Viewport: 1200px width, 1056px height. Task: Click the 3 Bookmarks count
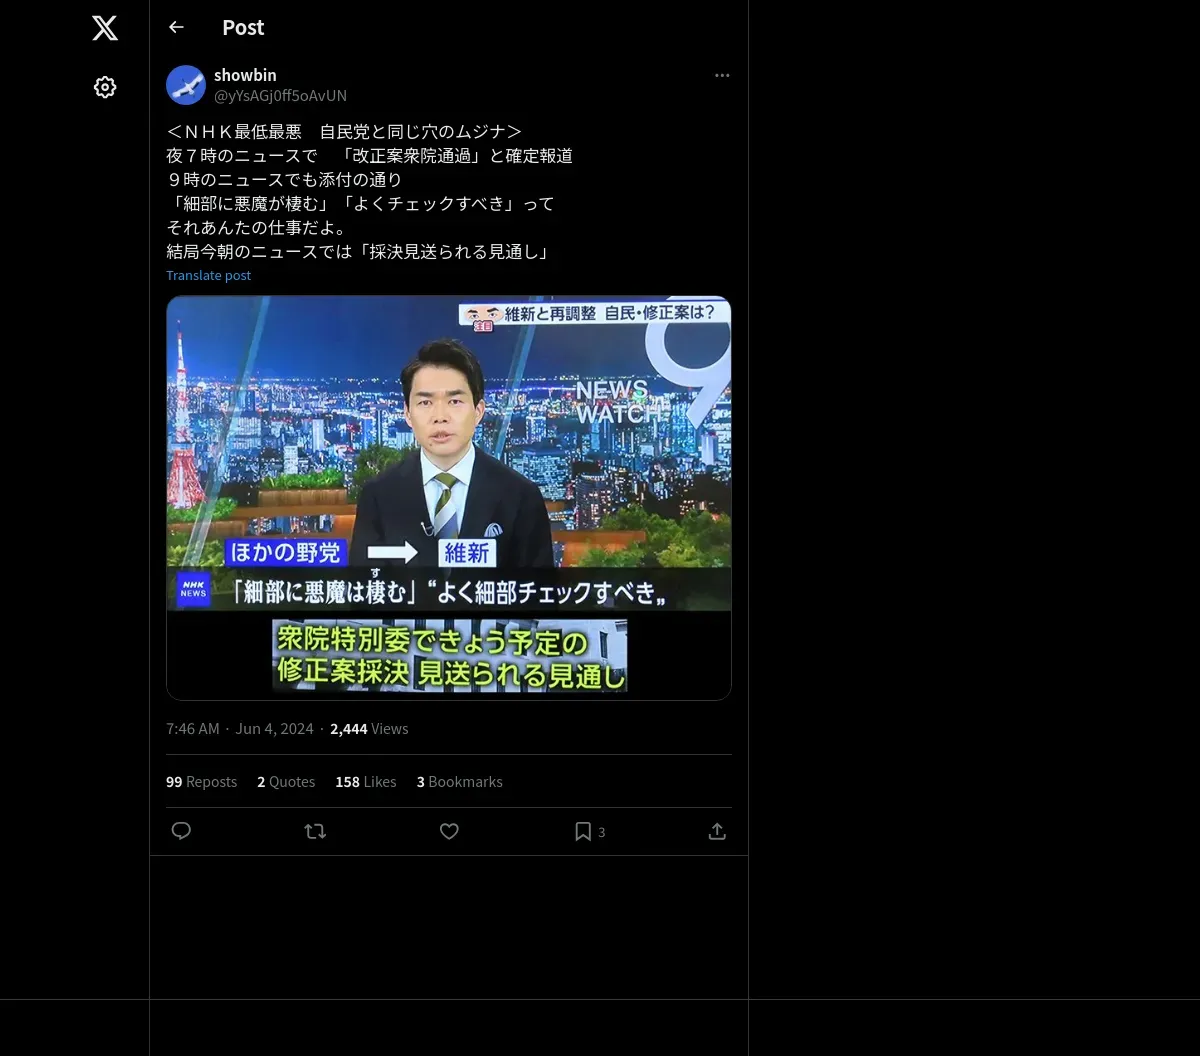460,782
